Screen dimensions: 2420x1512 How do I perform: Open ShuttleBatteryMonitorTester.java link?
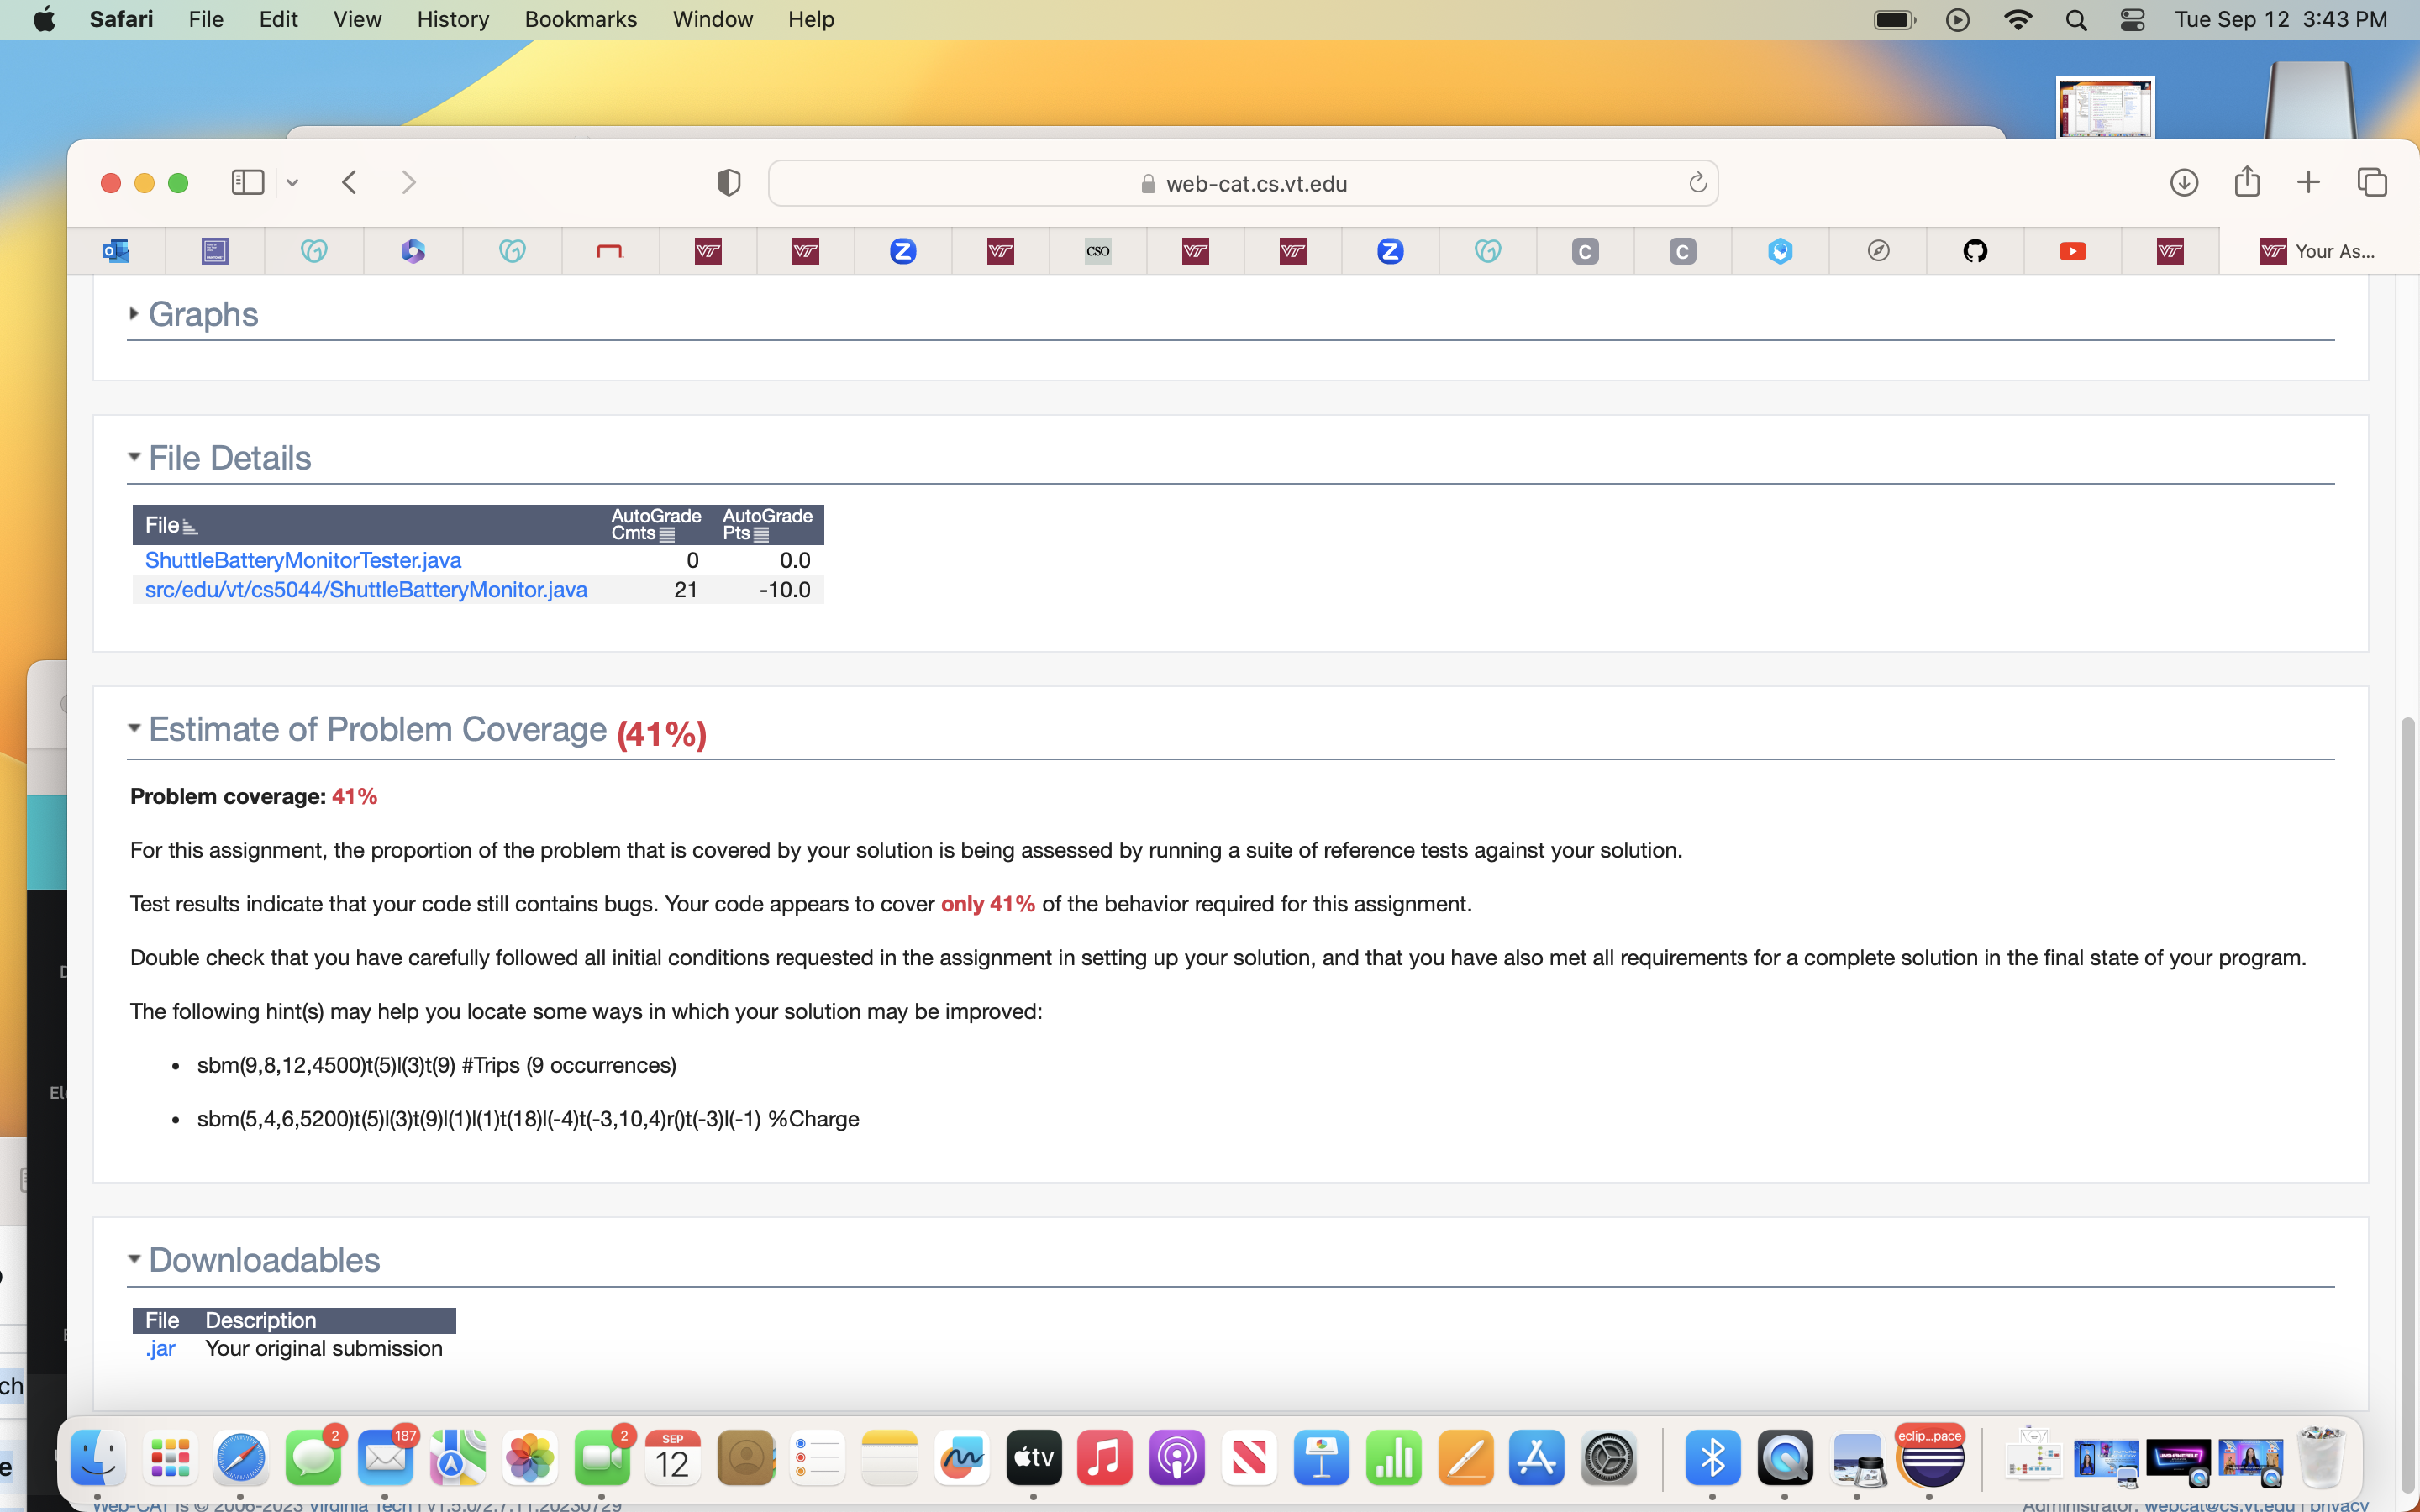pos(303,560)
